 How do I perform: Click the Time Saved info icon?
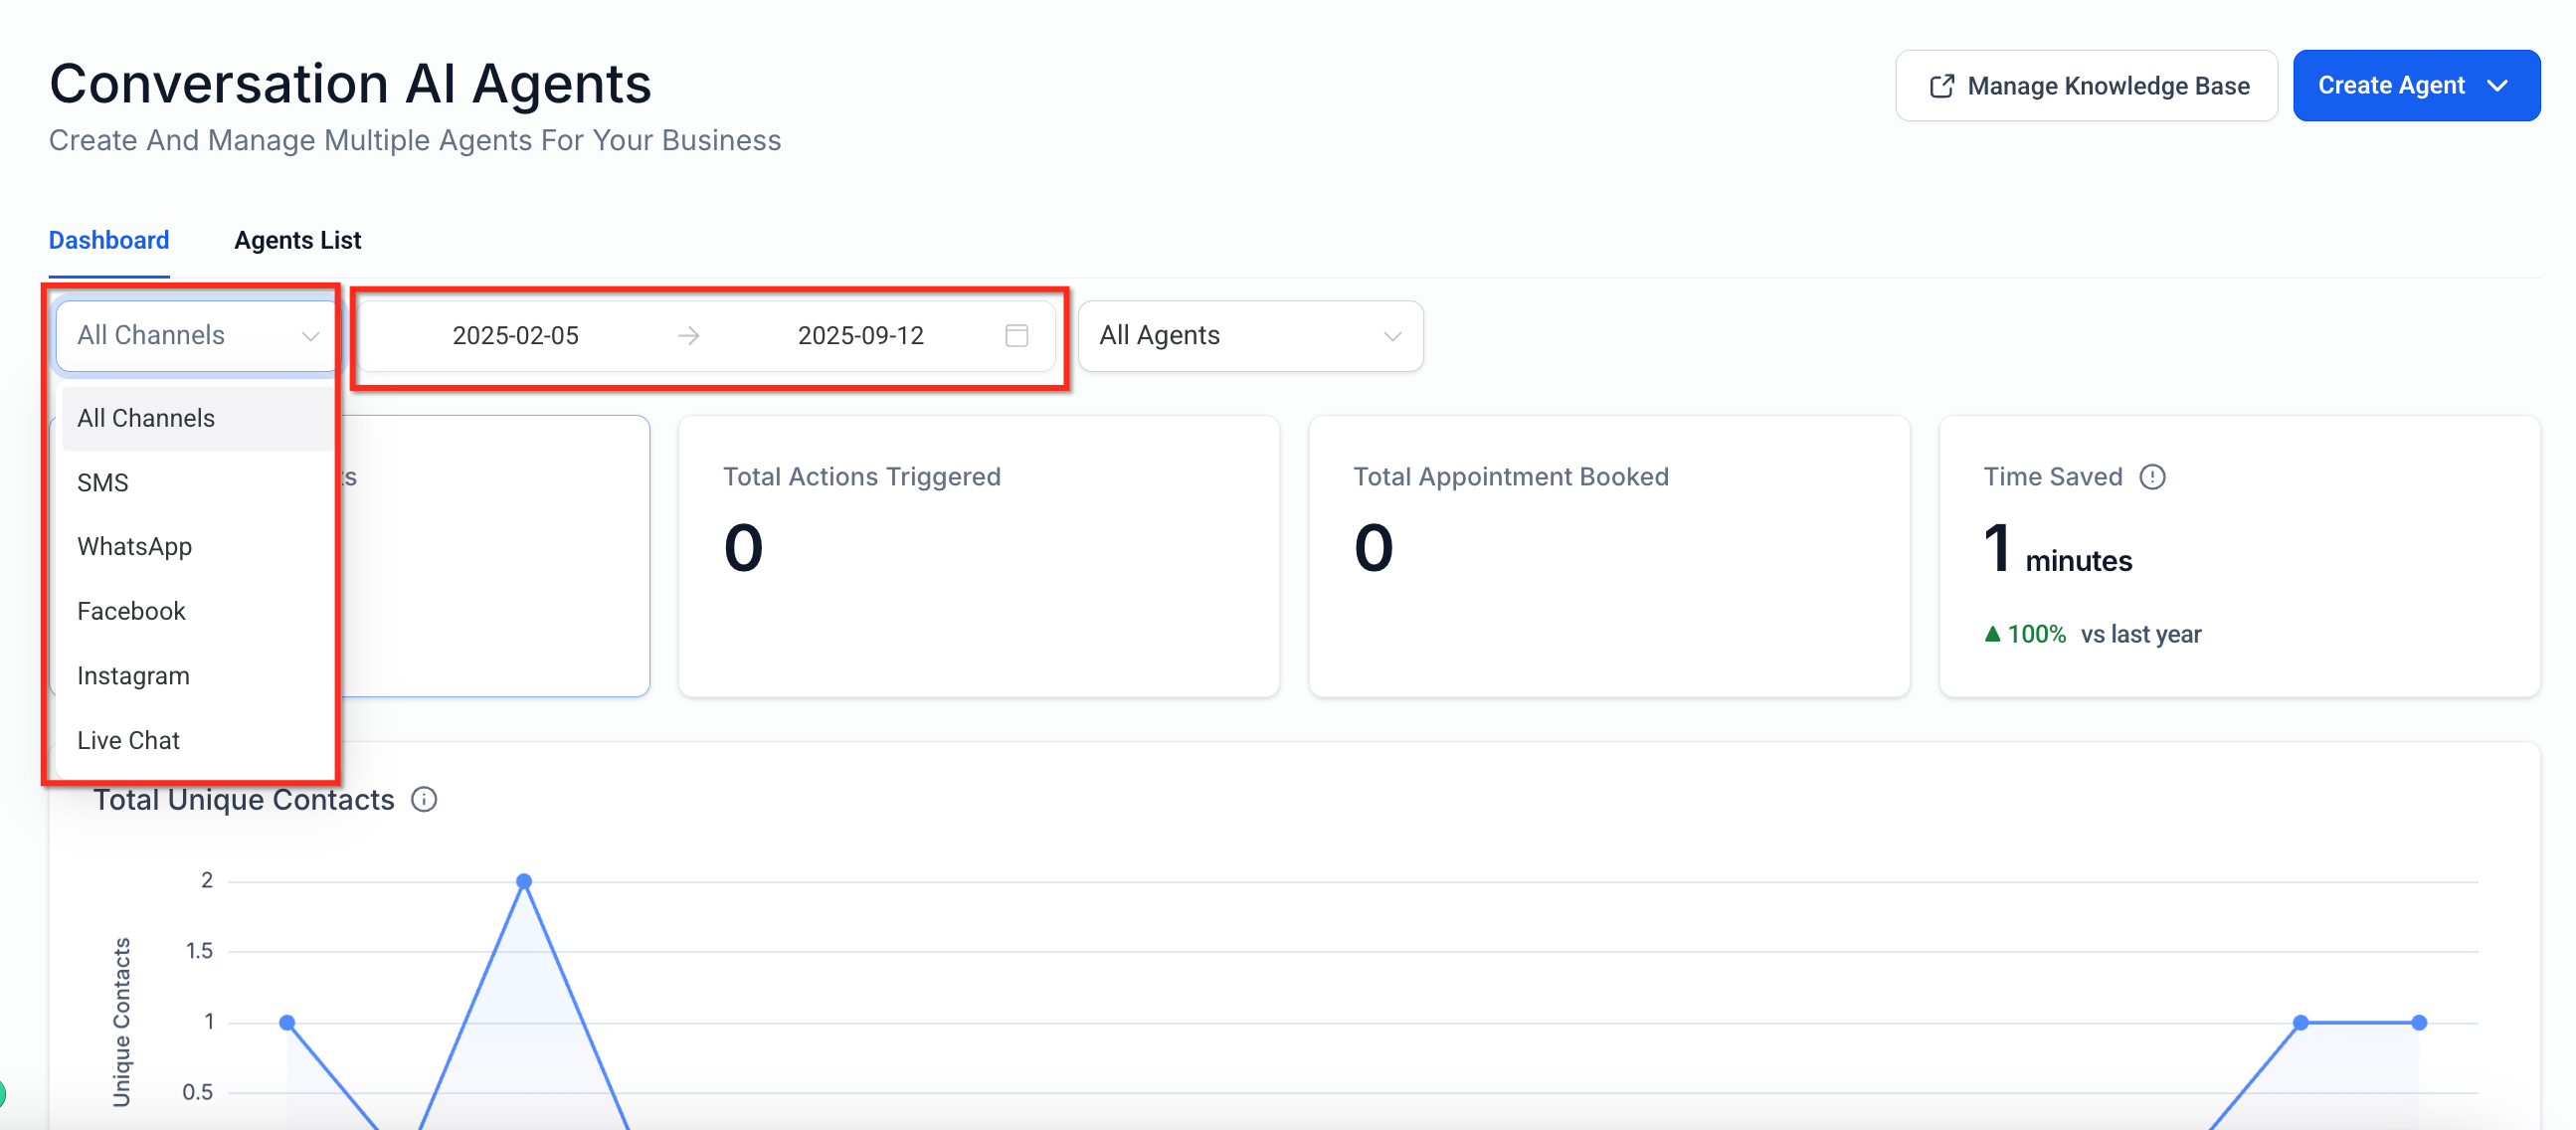coord(2152,477)
